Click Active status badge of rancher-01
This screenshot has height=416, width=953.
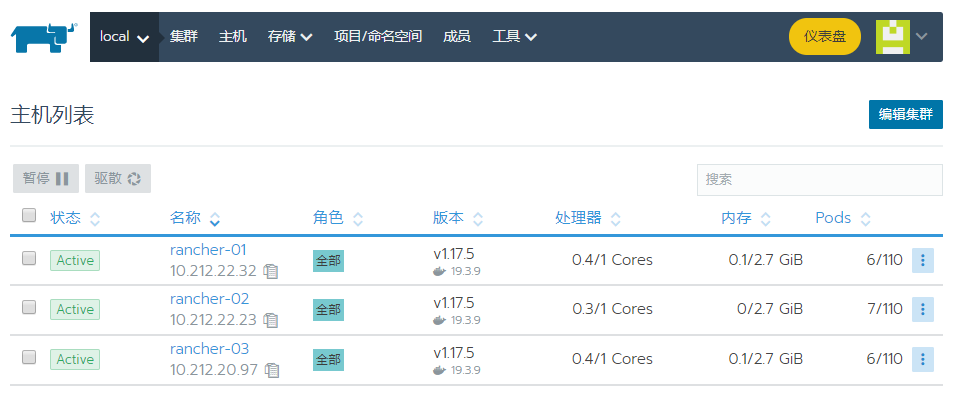75,260
